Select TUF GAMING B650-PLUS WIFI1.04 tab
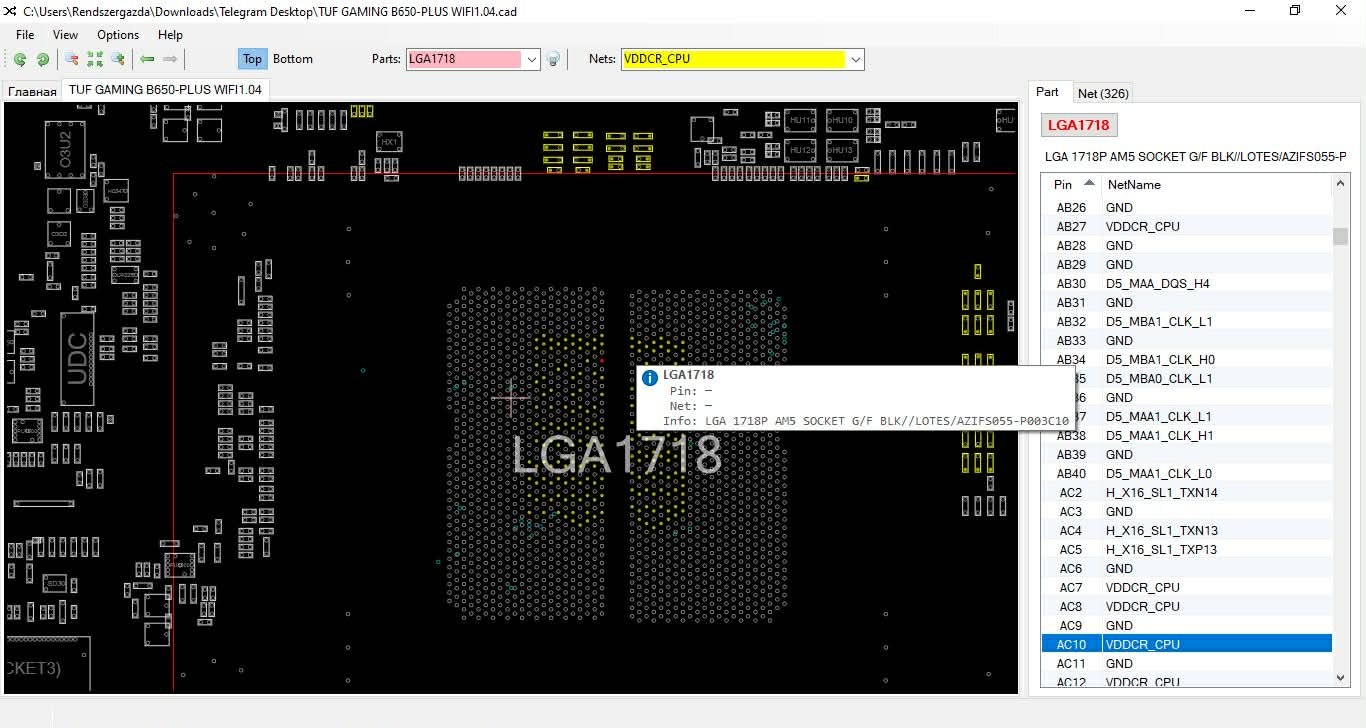 pyautogui.click(x=165, y=89)
